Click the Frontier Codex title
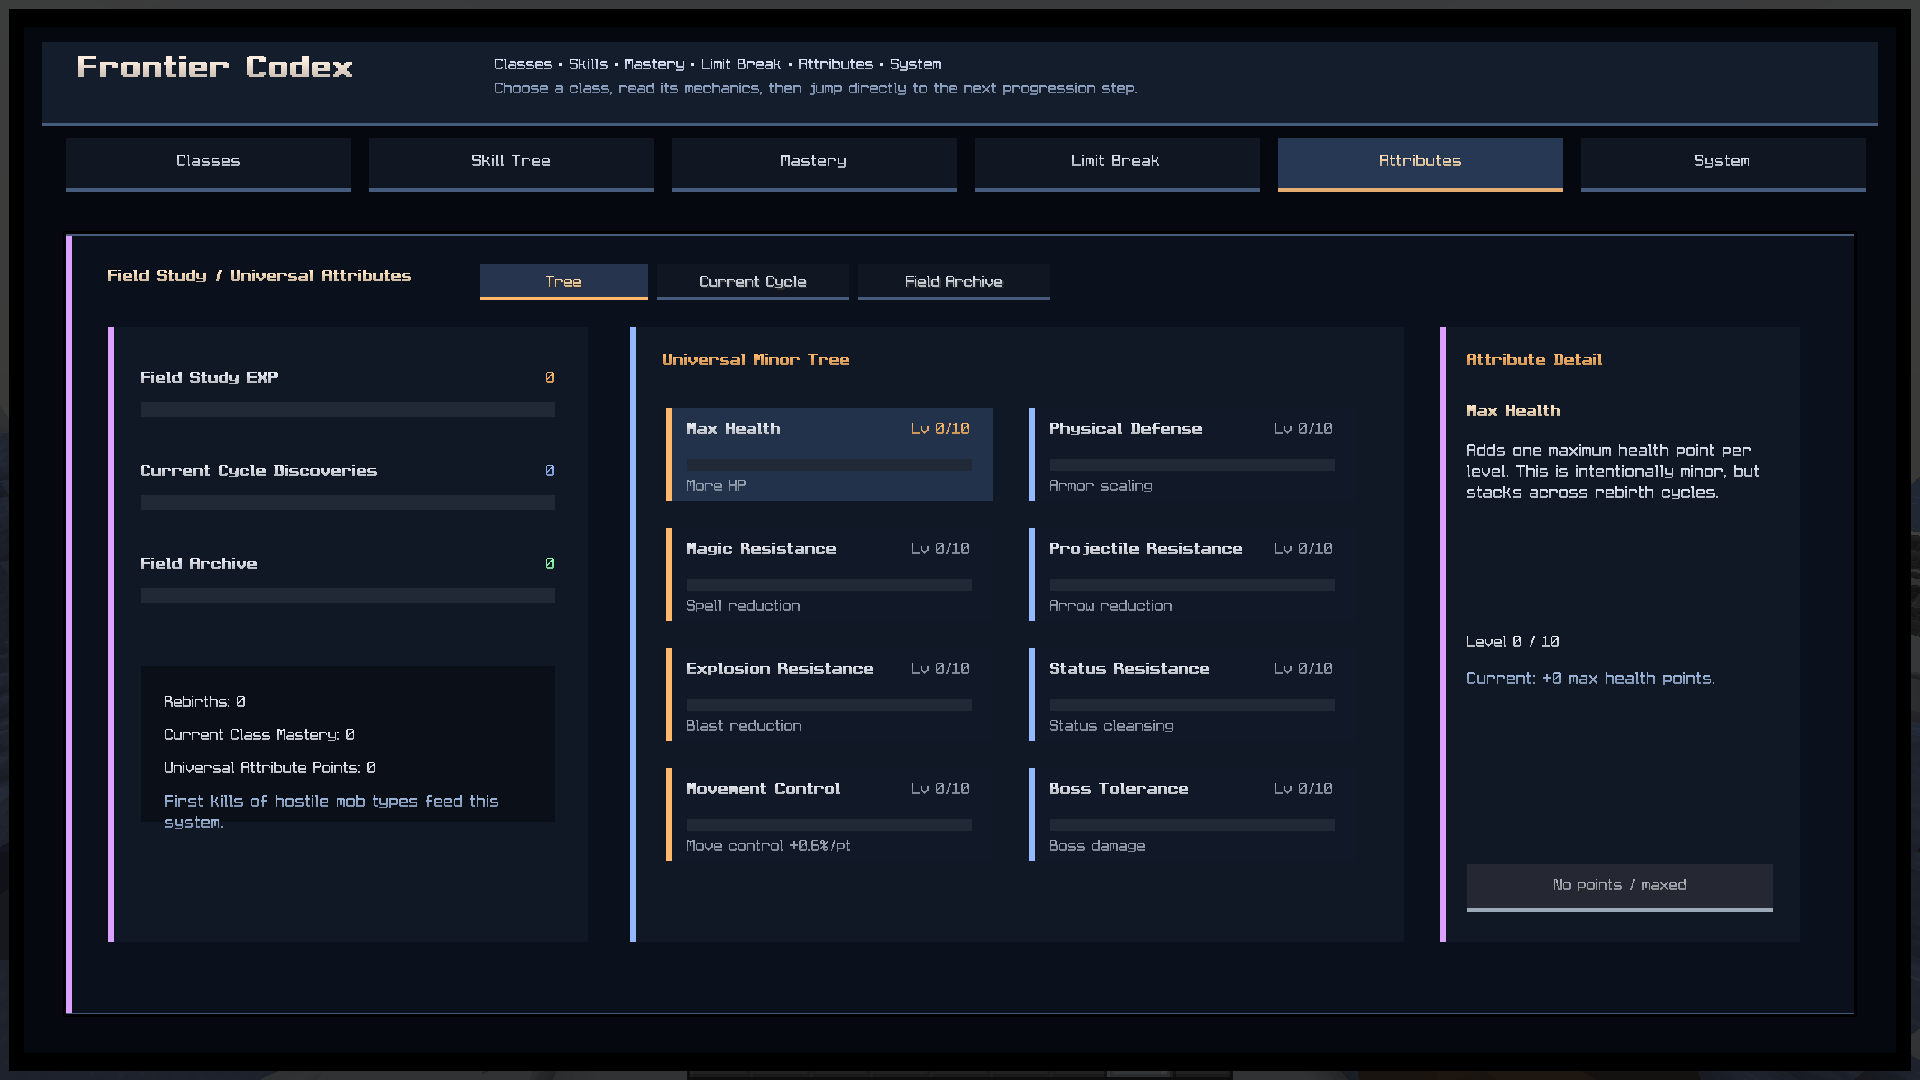 click(215, 67)
